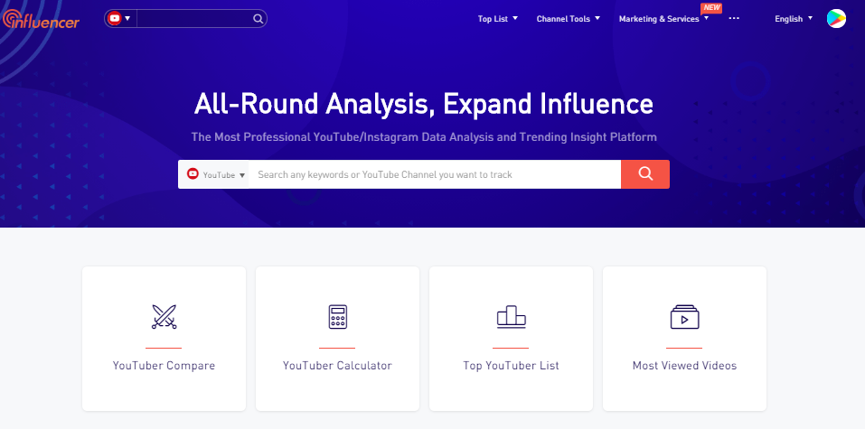Click the video player icon for Most Viewed Videos
The image size is (865, 429).
click(x=685, y=317)
